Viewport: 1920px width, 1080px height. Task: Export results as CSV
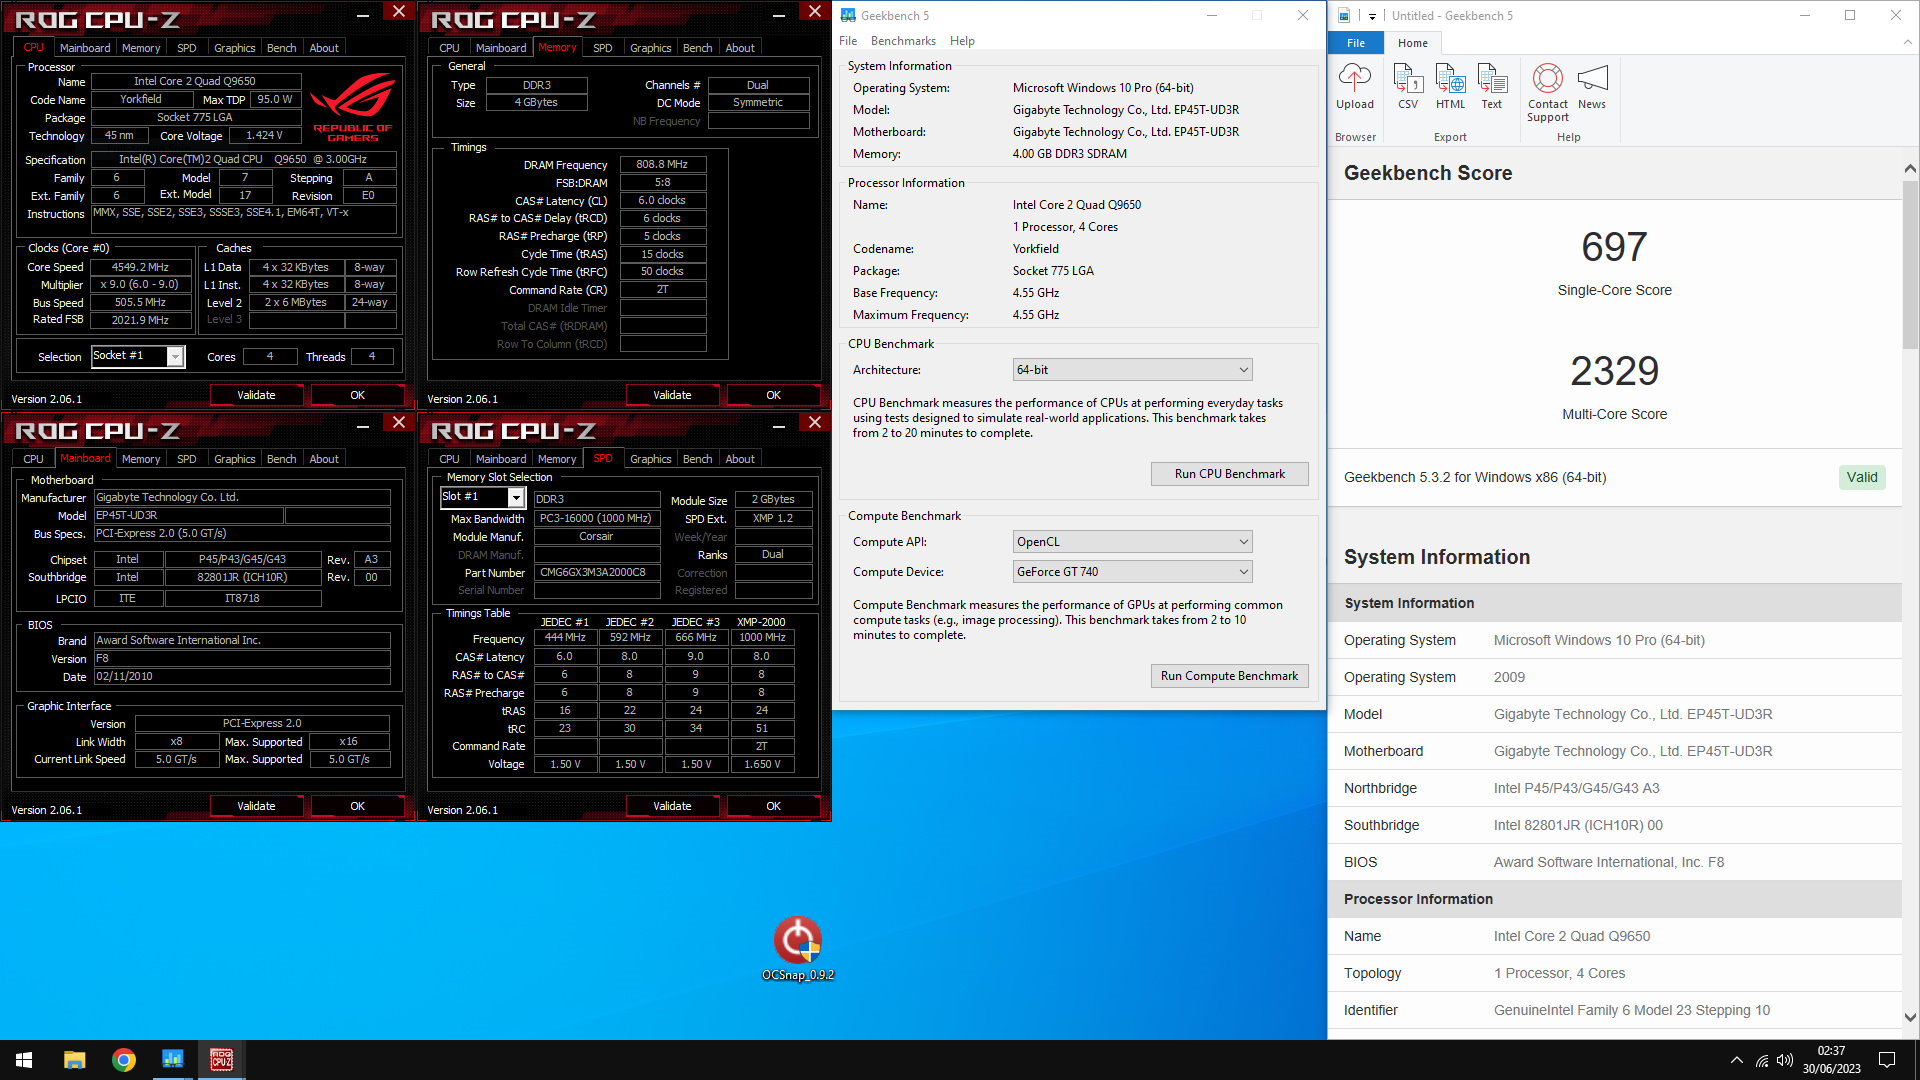(x=1408, y=86)
